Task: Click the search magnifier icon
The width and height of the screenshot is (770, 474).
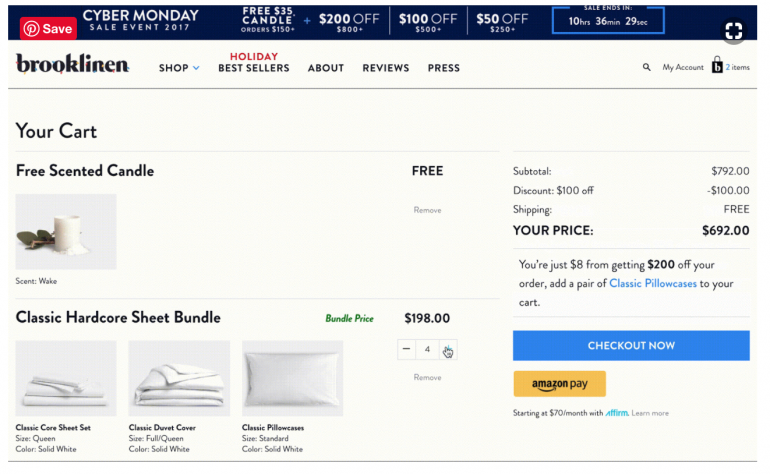Action: [x=646, y=68]
